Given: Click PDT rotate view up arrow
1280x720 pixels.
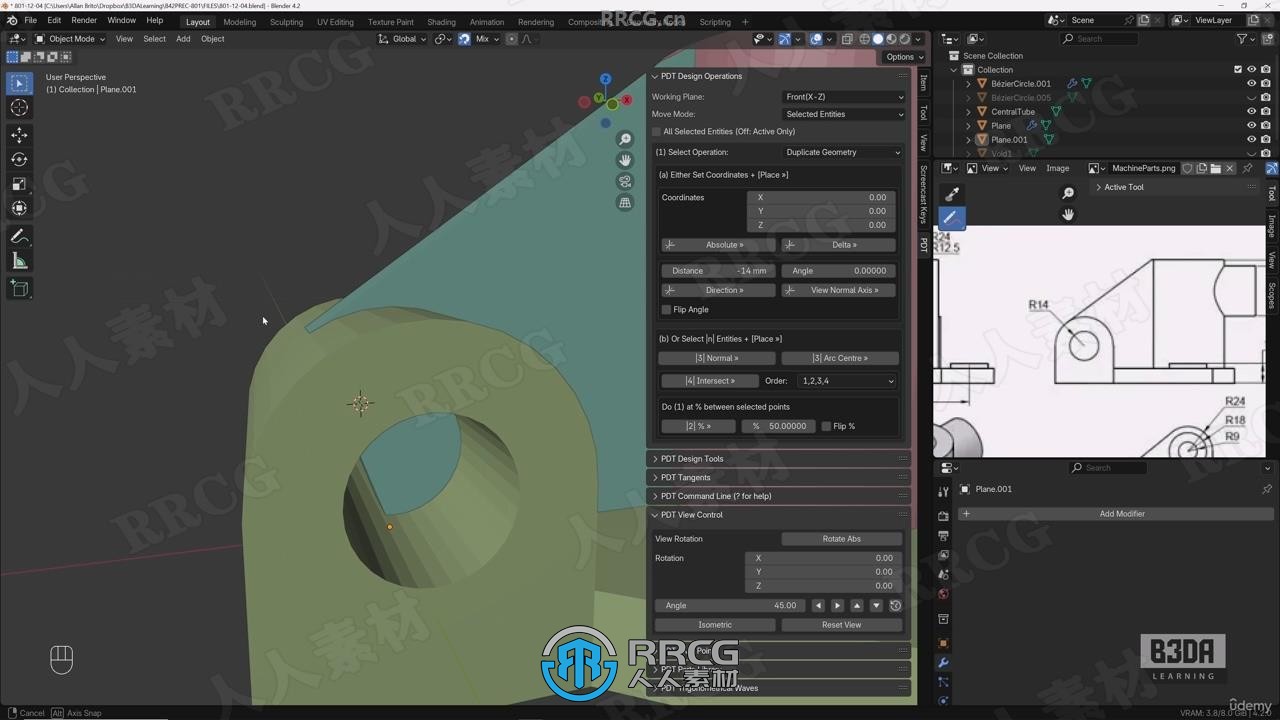Looking at the screenshot, I should pyautogui.click(x=857, y=606).
